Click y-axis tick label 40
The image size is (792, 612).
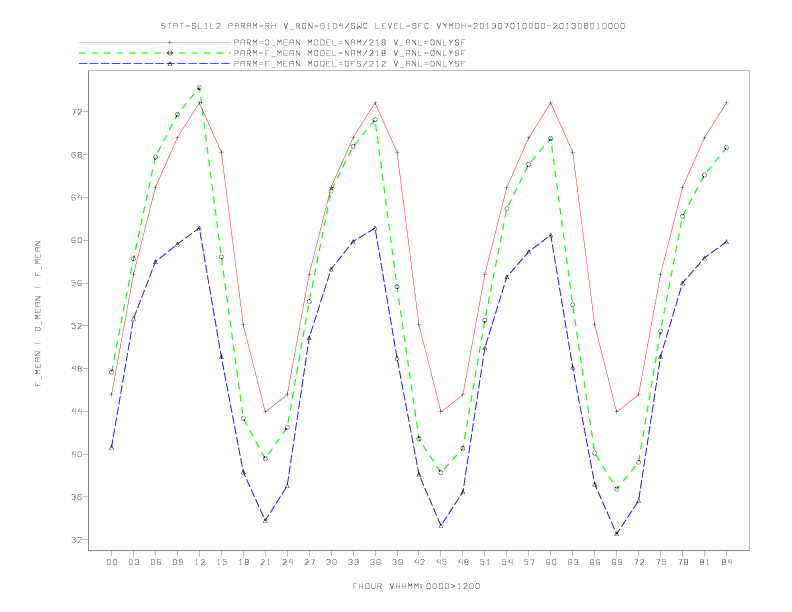click(x=77, y=454)
